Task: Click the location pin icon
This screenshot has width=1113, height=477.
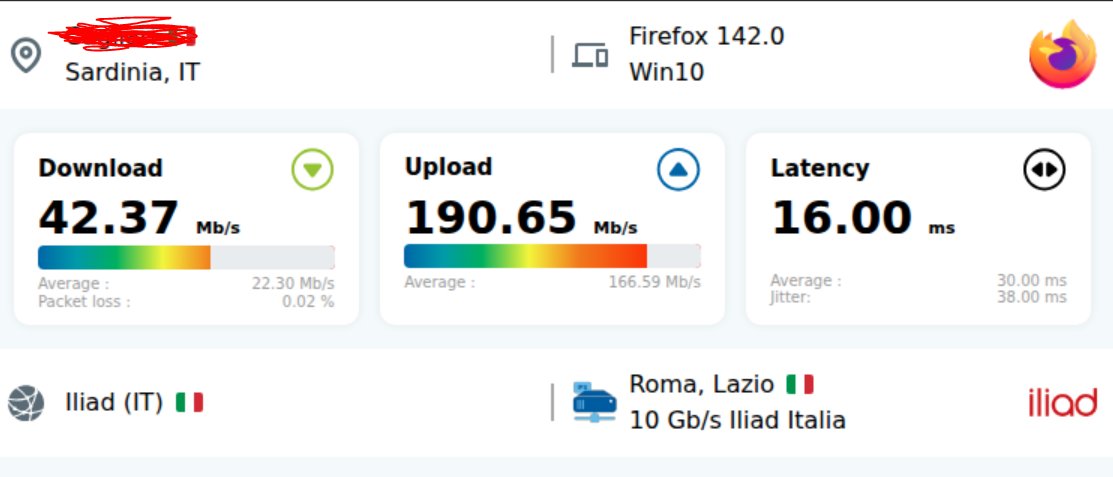Action: coord(25,55)
